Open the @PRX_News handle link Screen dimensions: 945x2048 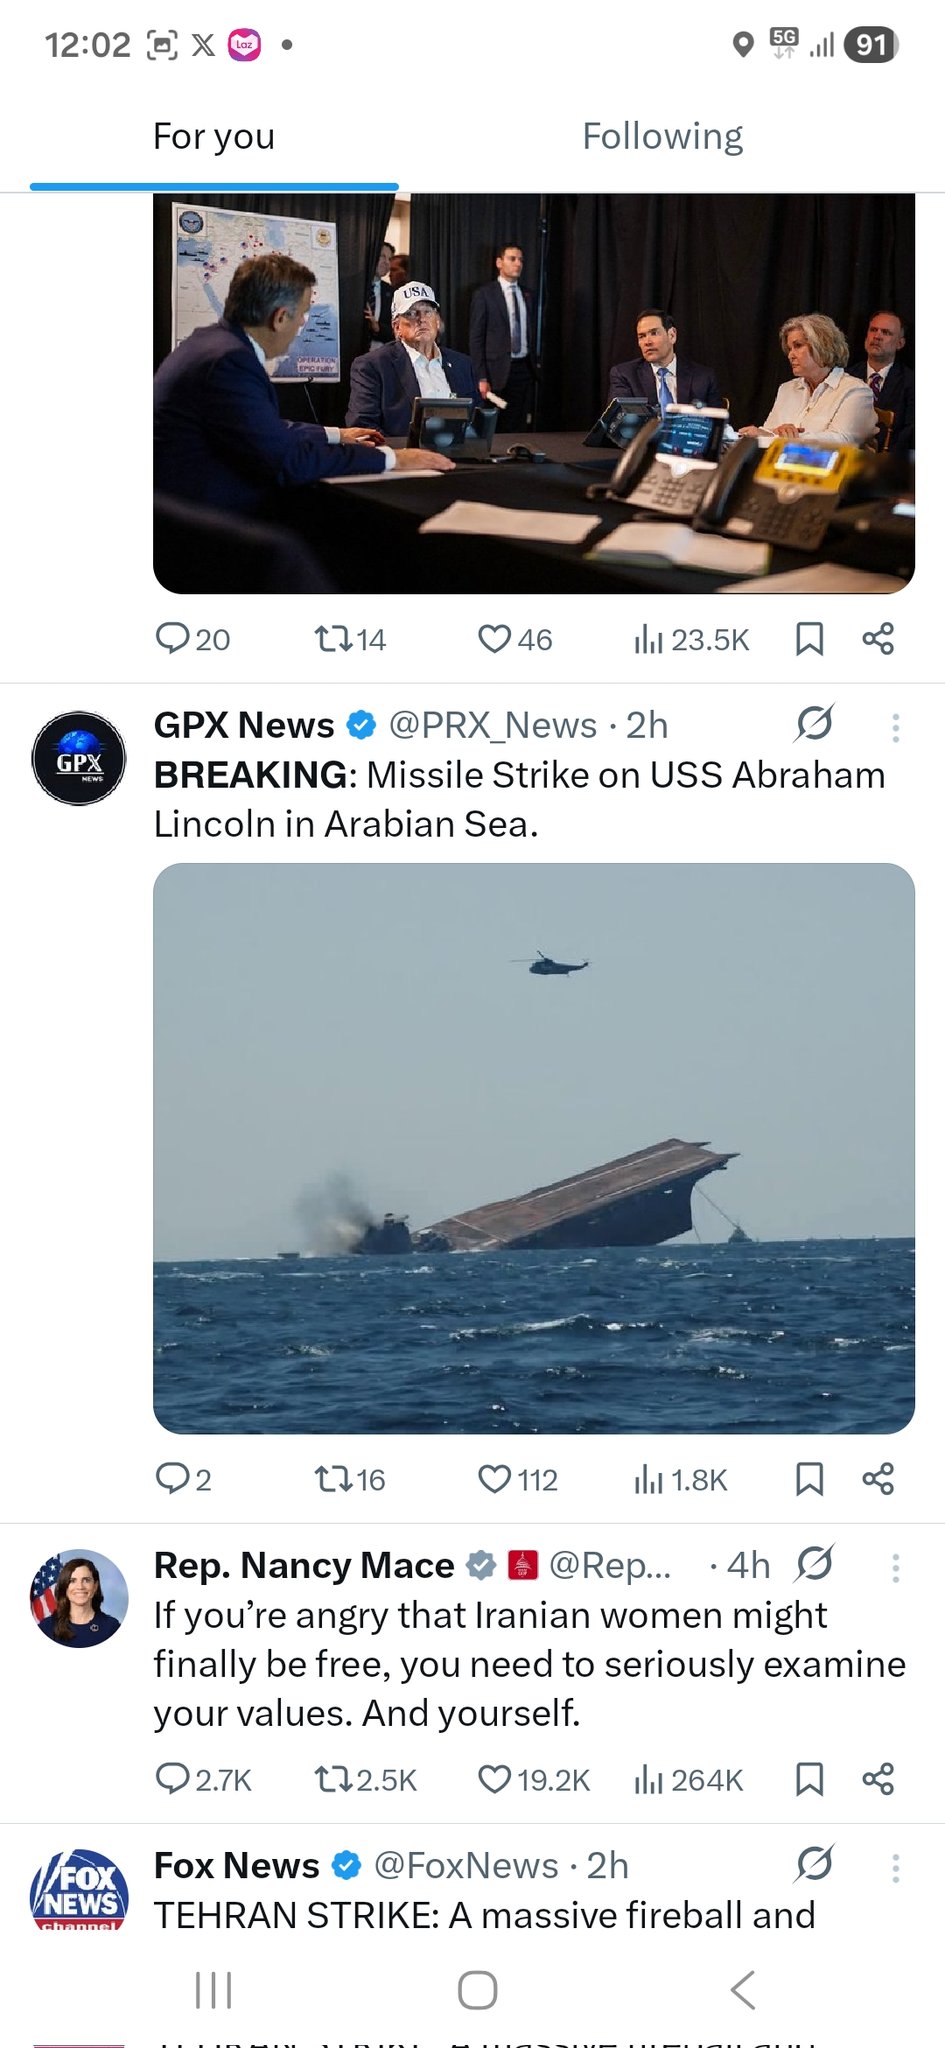[x=492, y=725]
